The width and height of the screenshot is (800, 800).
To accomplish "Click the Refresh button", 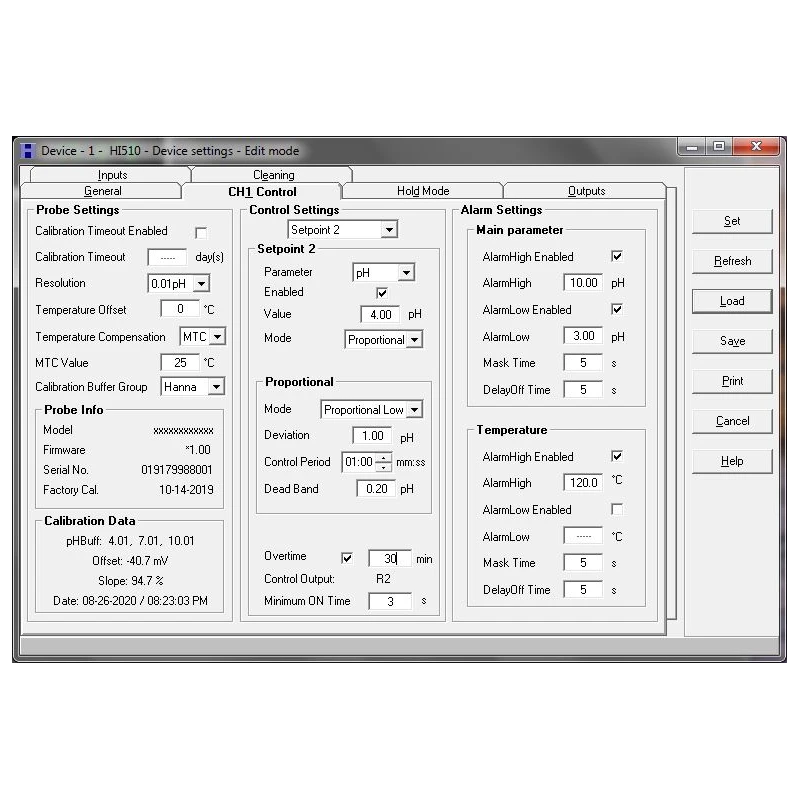I will 731,261.
